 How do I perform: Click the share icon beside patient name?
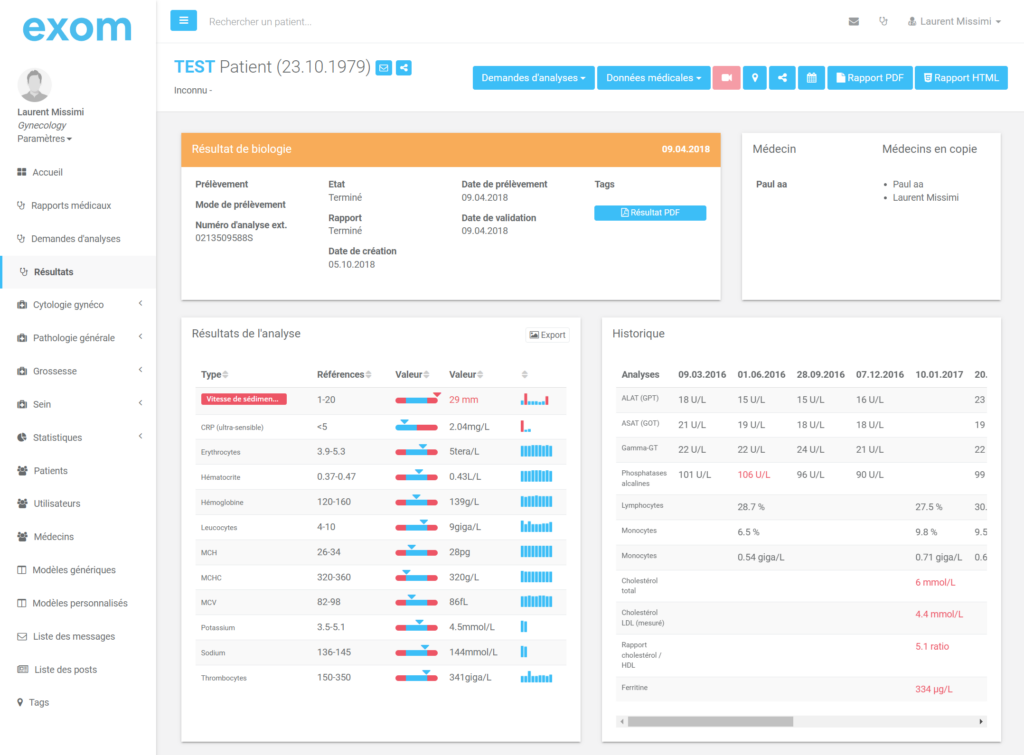[x=403, y=68]
